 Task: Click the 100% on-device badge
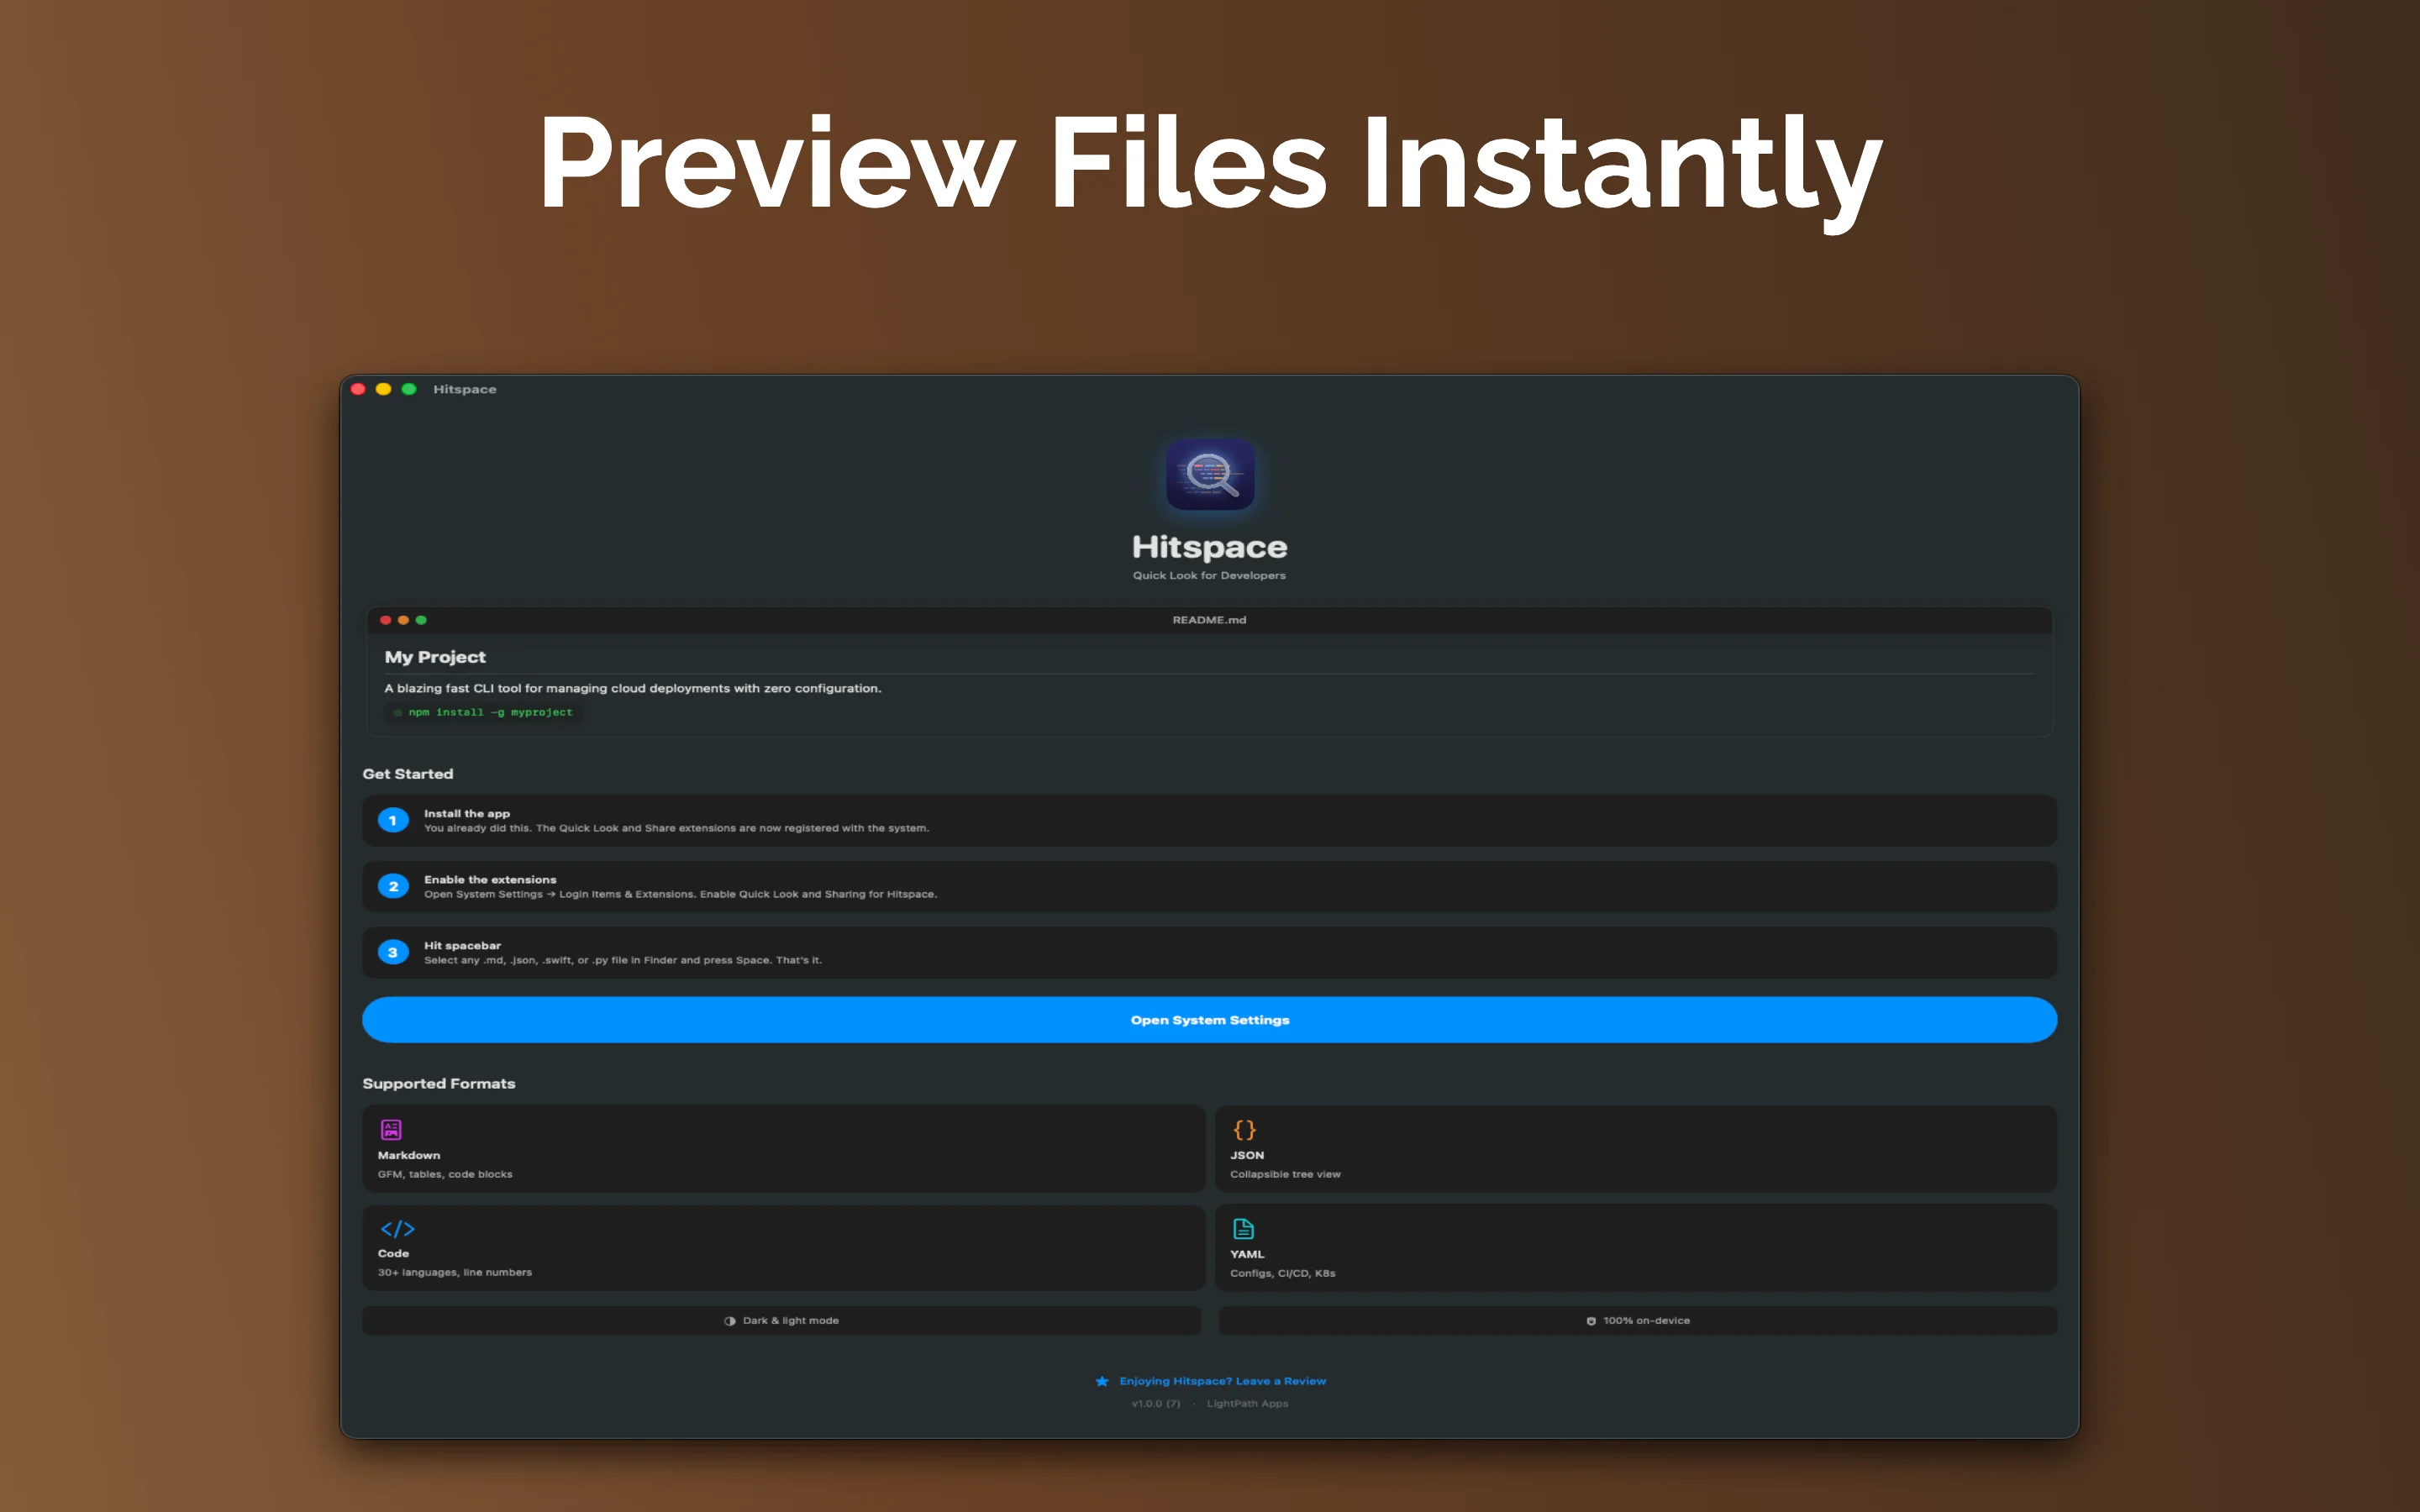(x=1638, y=1321)
